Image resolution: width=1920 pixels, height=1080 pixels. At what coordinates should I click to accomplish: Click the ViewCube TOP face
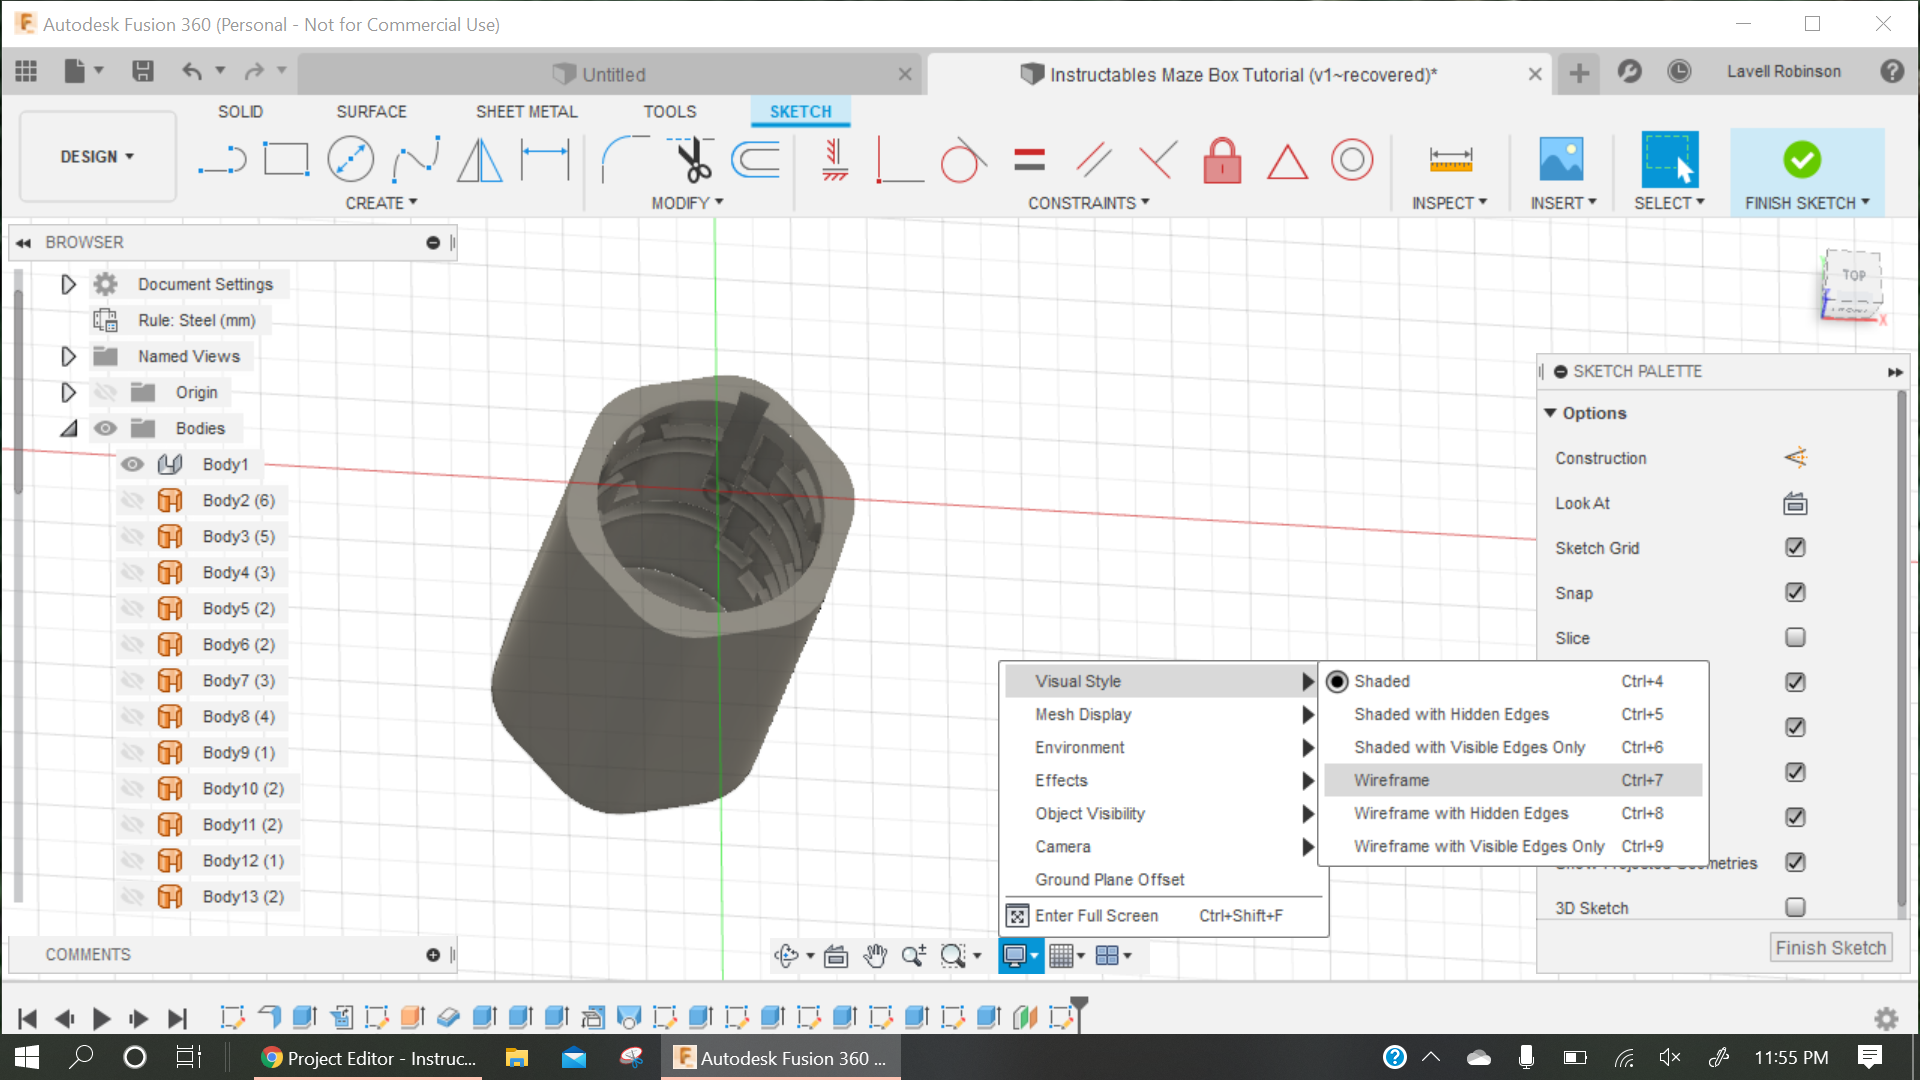coord(1854,275)
